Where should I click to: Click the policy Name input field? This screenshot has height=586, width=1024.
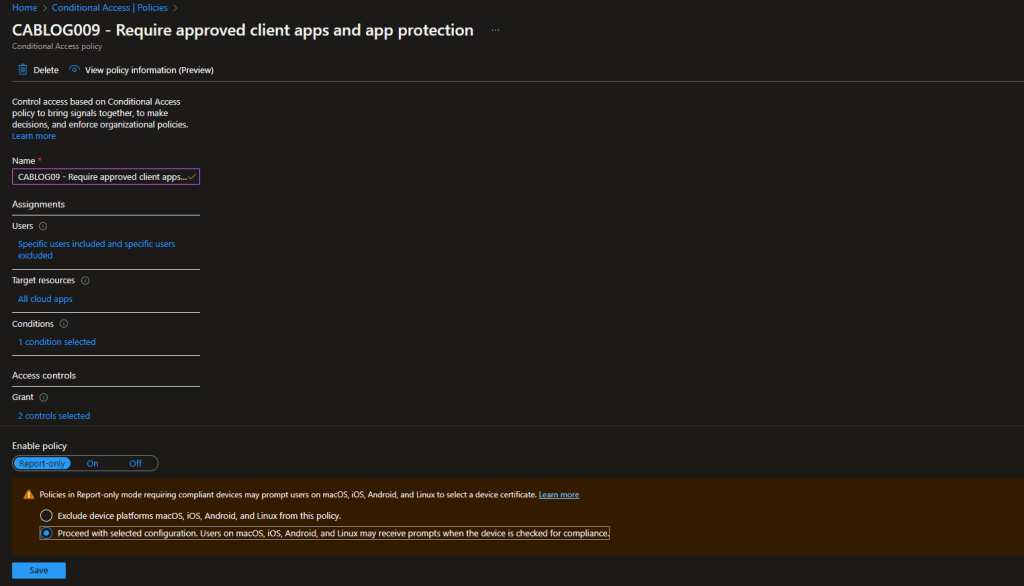tap(102, 177)
